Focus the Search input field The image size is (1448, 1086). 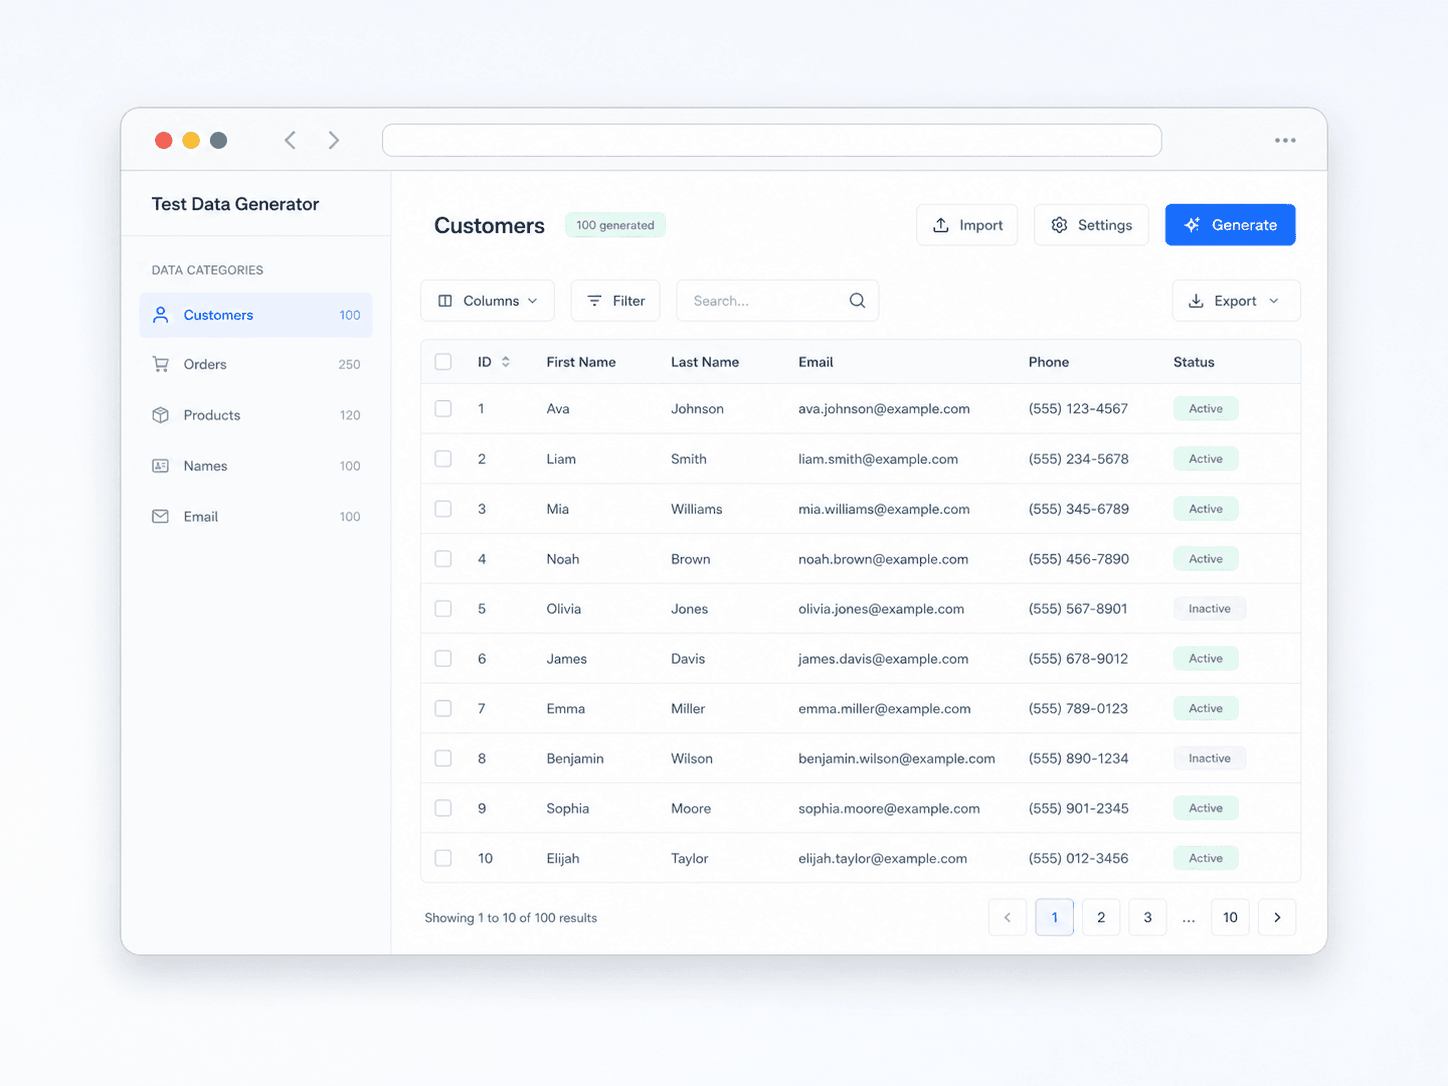coord(777,300)
